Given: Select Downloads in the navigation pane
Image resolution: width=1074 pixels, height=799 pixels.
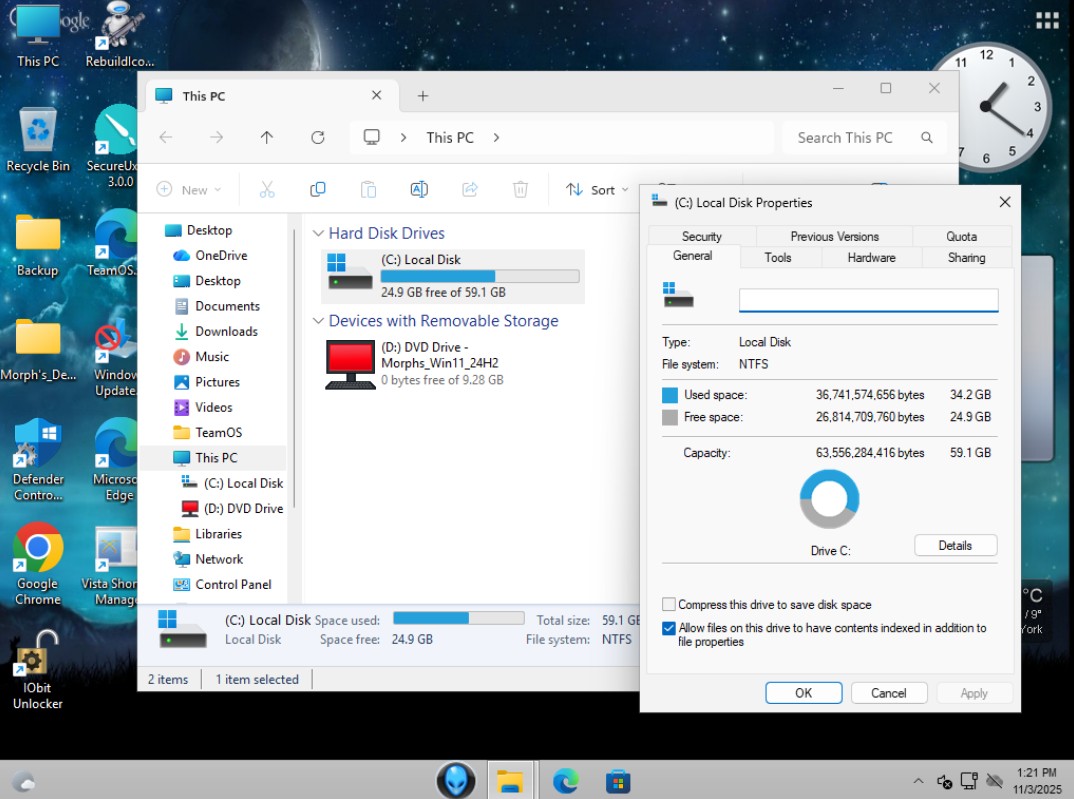Looking at the screenshot, I should pos(226,332).
